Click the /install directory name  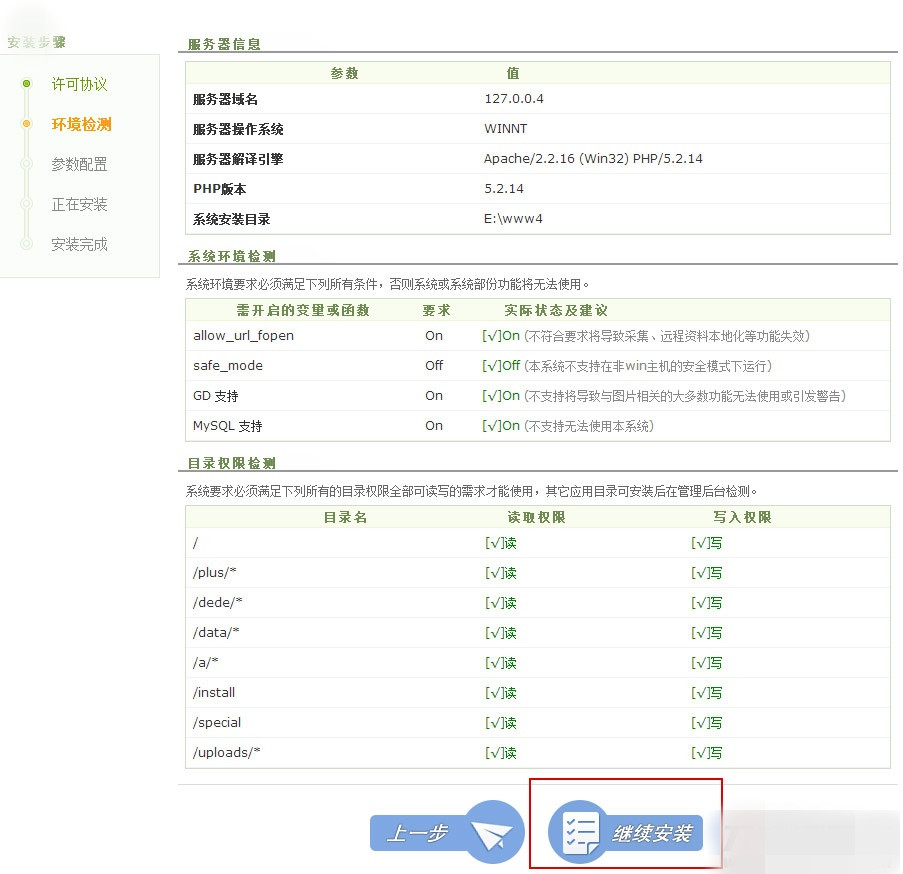tap(214, 692)
